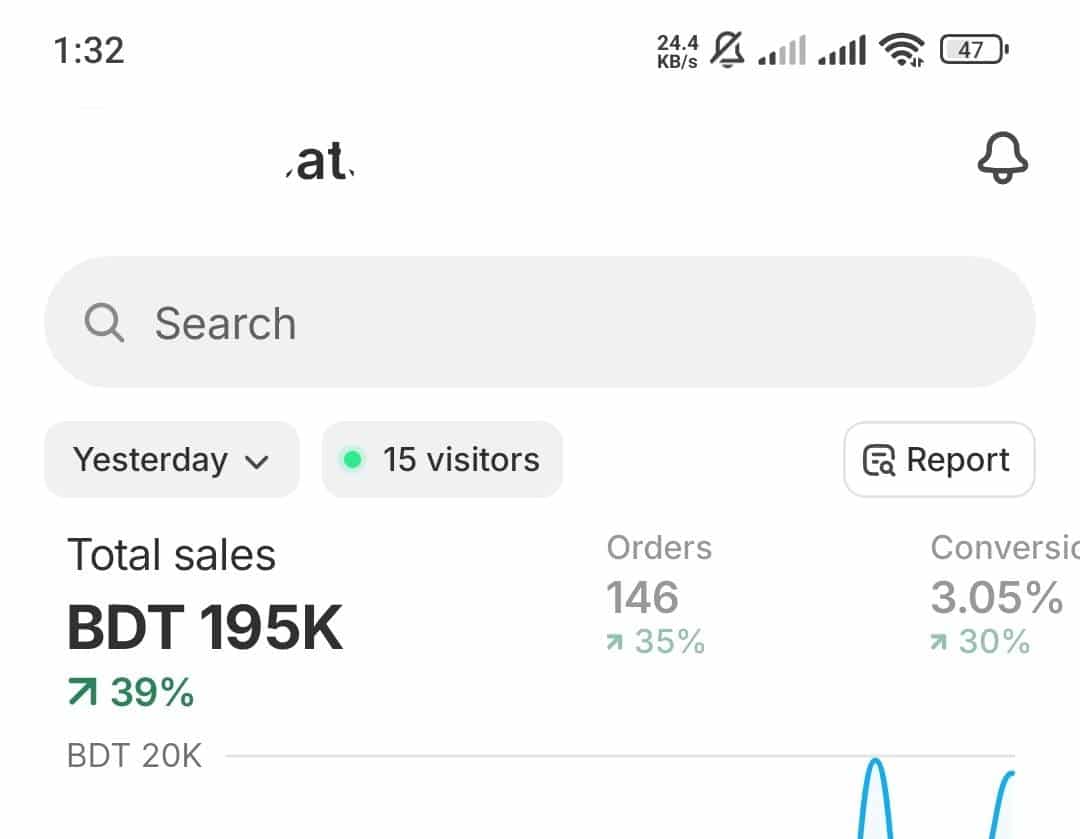Image resolution: width=1080 pixels, height=839 pixels.
Task: Tap the blue sales chart peak
Action: [875, 763]
